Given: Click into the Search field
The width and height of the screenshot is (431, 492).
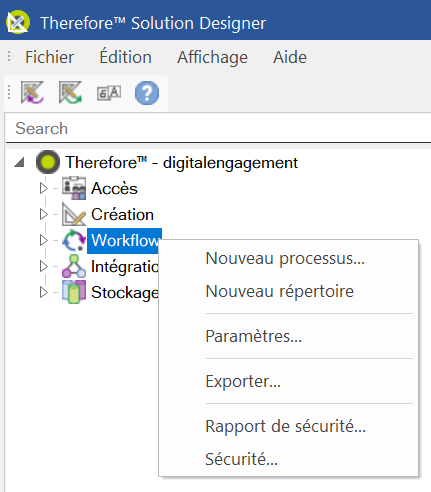Looking at the screenshot, I should [218, 128].
